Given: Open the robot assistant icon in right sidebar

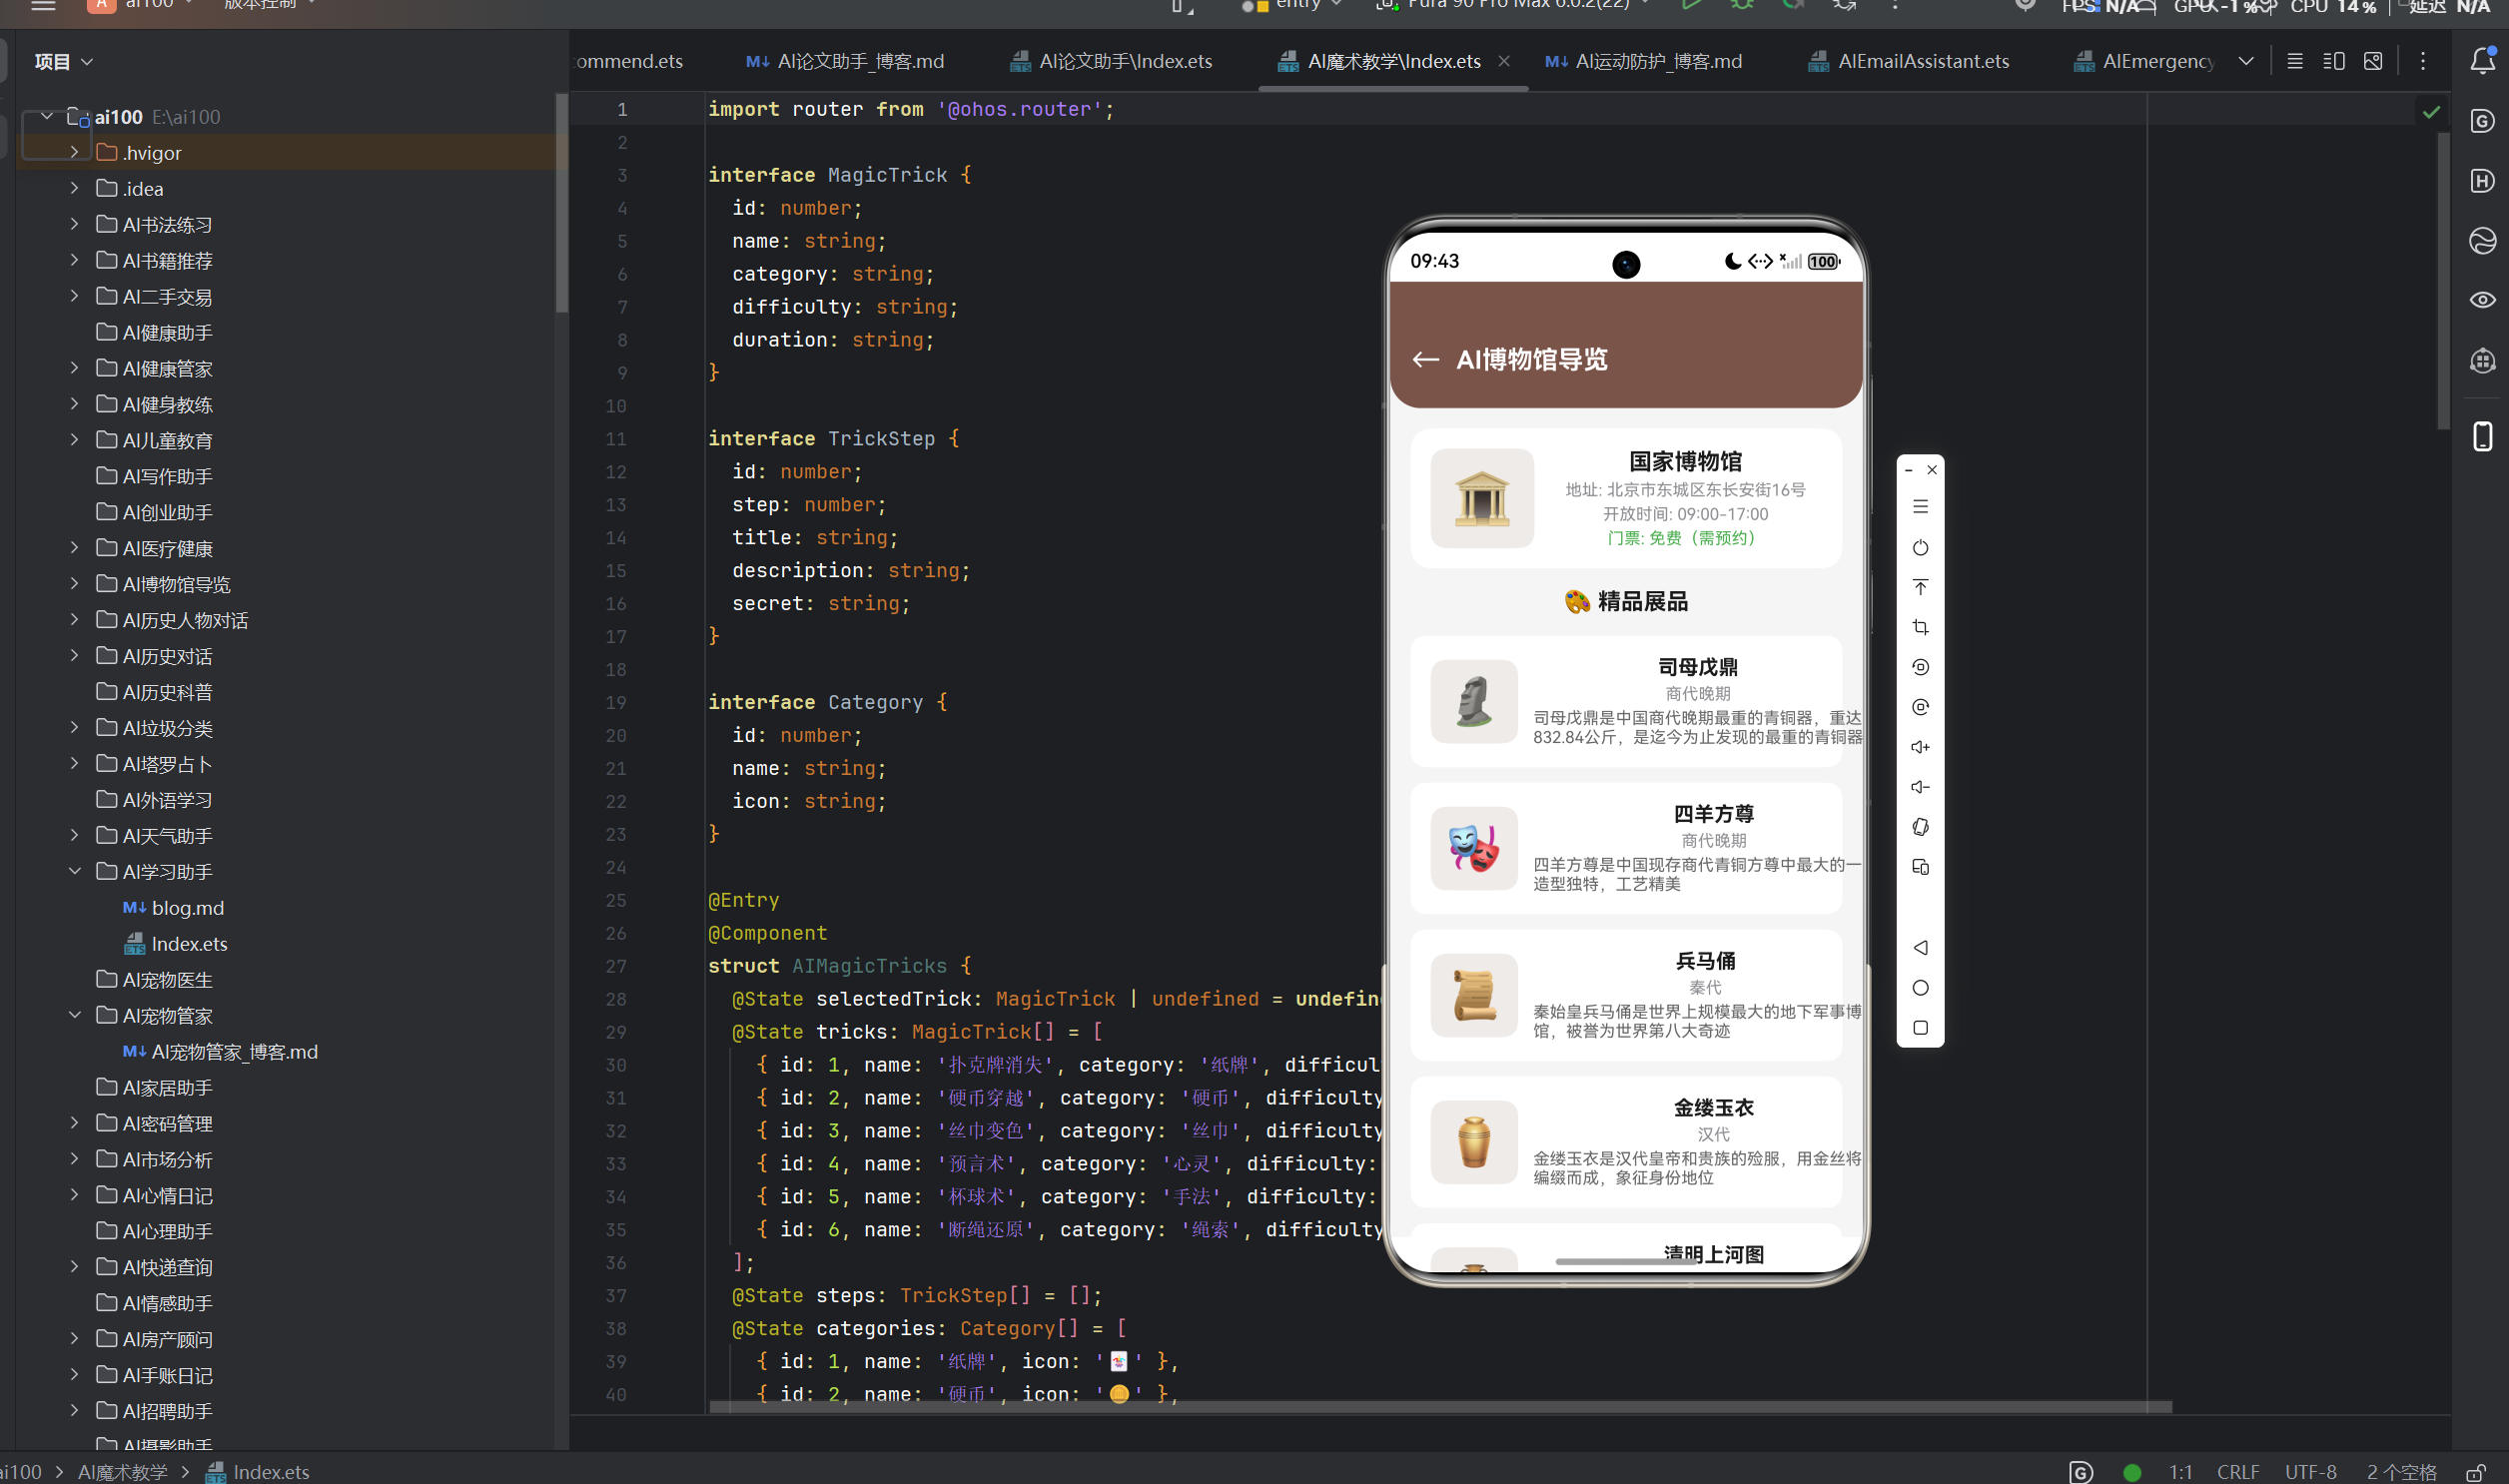Looking at the screenshot, I should pyautogui.click(x=2482, y=361).
